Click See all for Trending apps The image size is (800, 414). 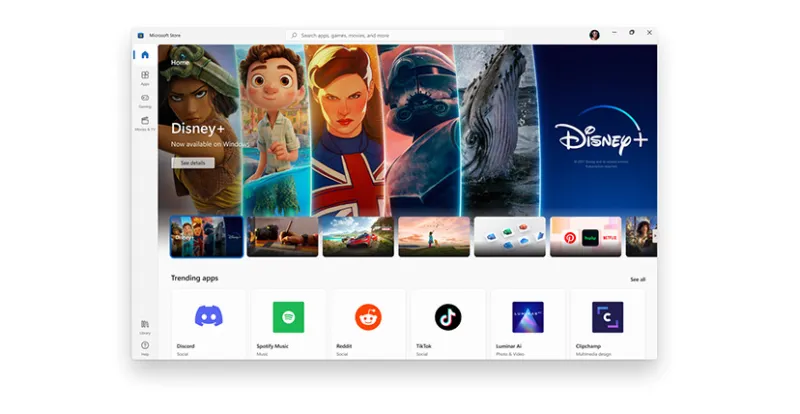(x=638, y=279)
